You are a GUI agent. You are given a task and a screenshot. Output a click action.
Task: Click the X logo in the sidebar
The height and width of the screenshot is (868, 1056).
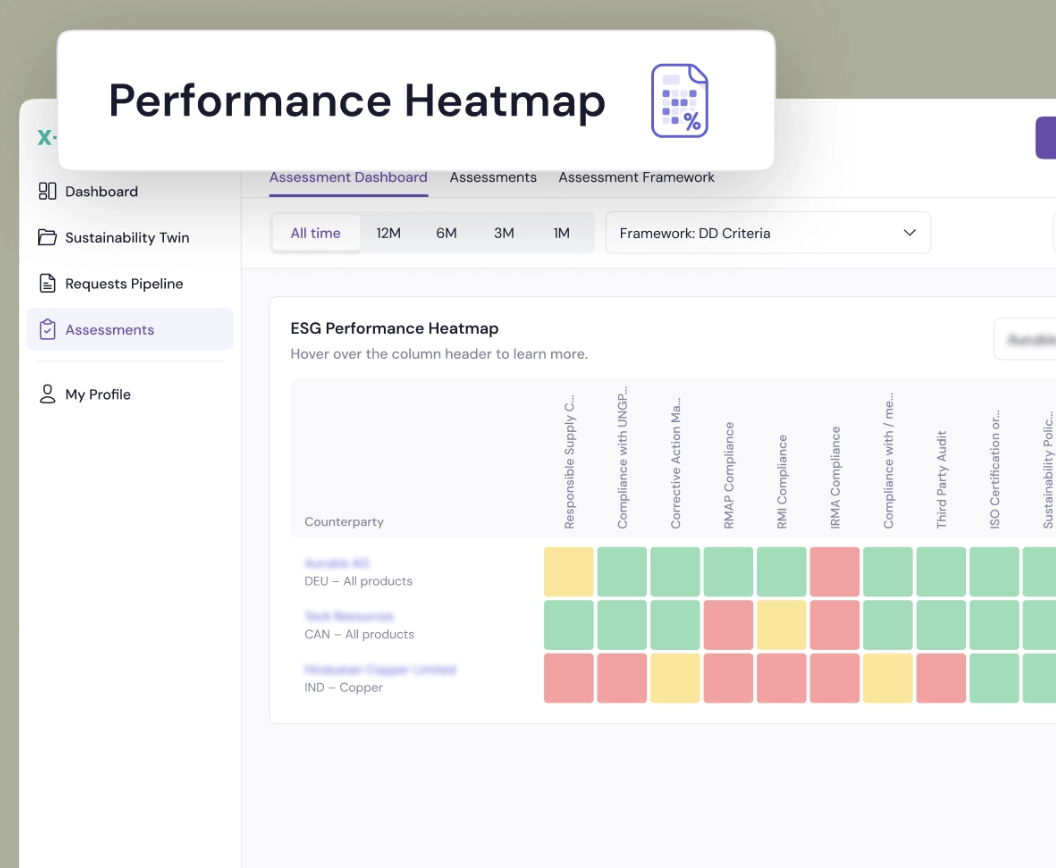[47, 137]
